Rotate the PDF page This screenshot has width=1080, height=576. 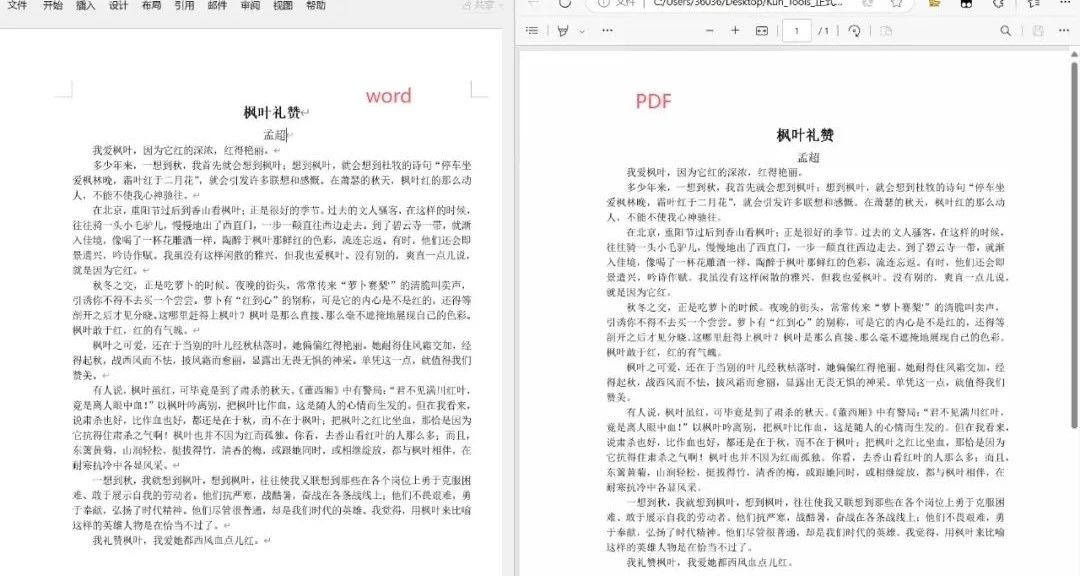tap(855, 30)
